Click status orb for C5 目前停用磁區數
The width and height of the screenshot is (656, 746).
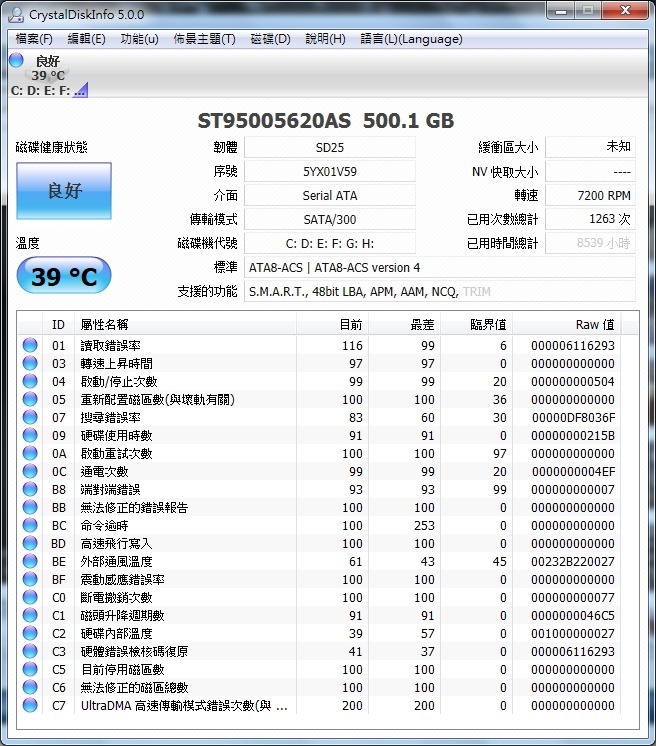click(x=30, y=669)
